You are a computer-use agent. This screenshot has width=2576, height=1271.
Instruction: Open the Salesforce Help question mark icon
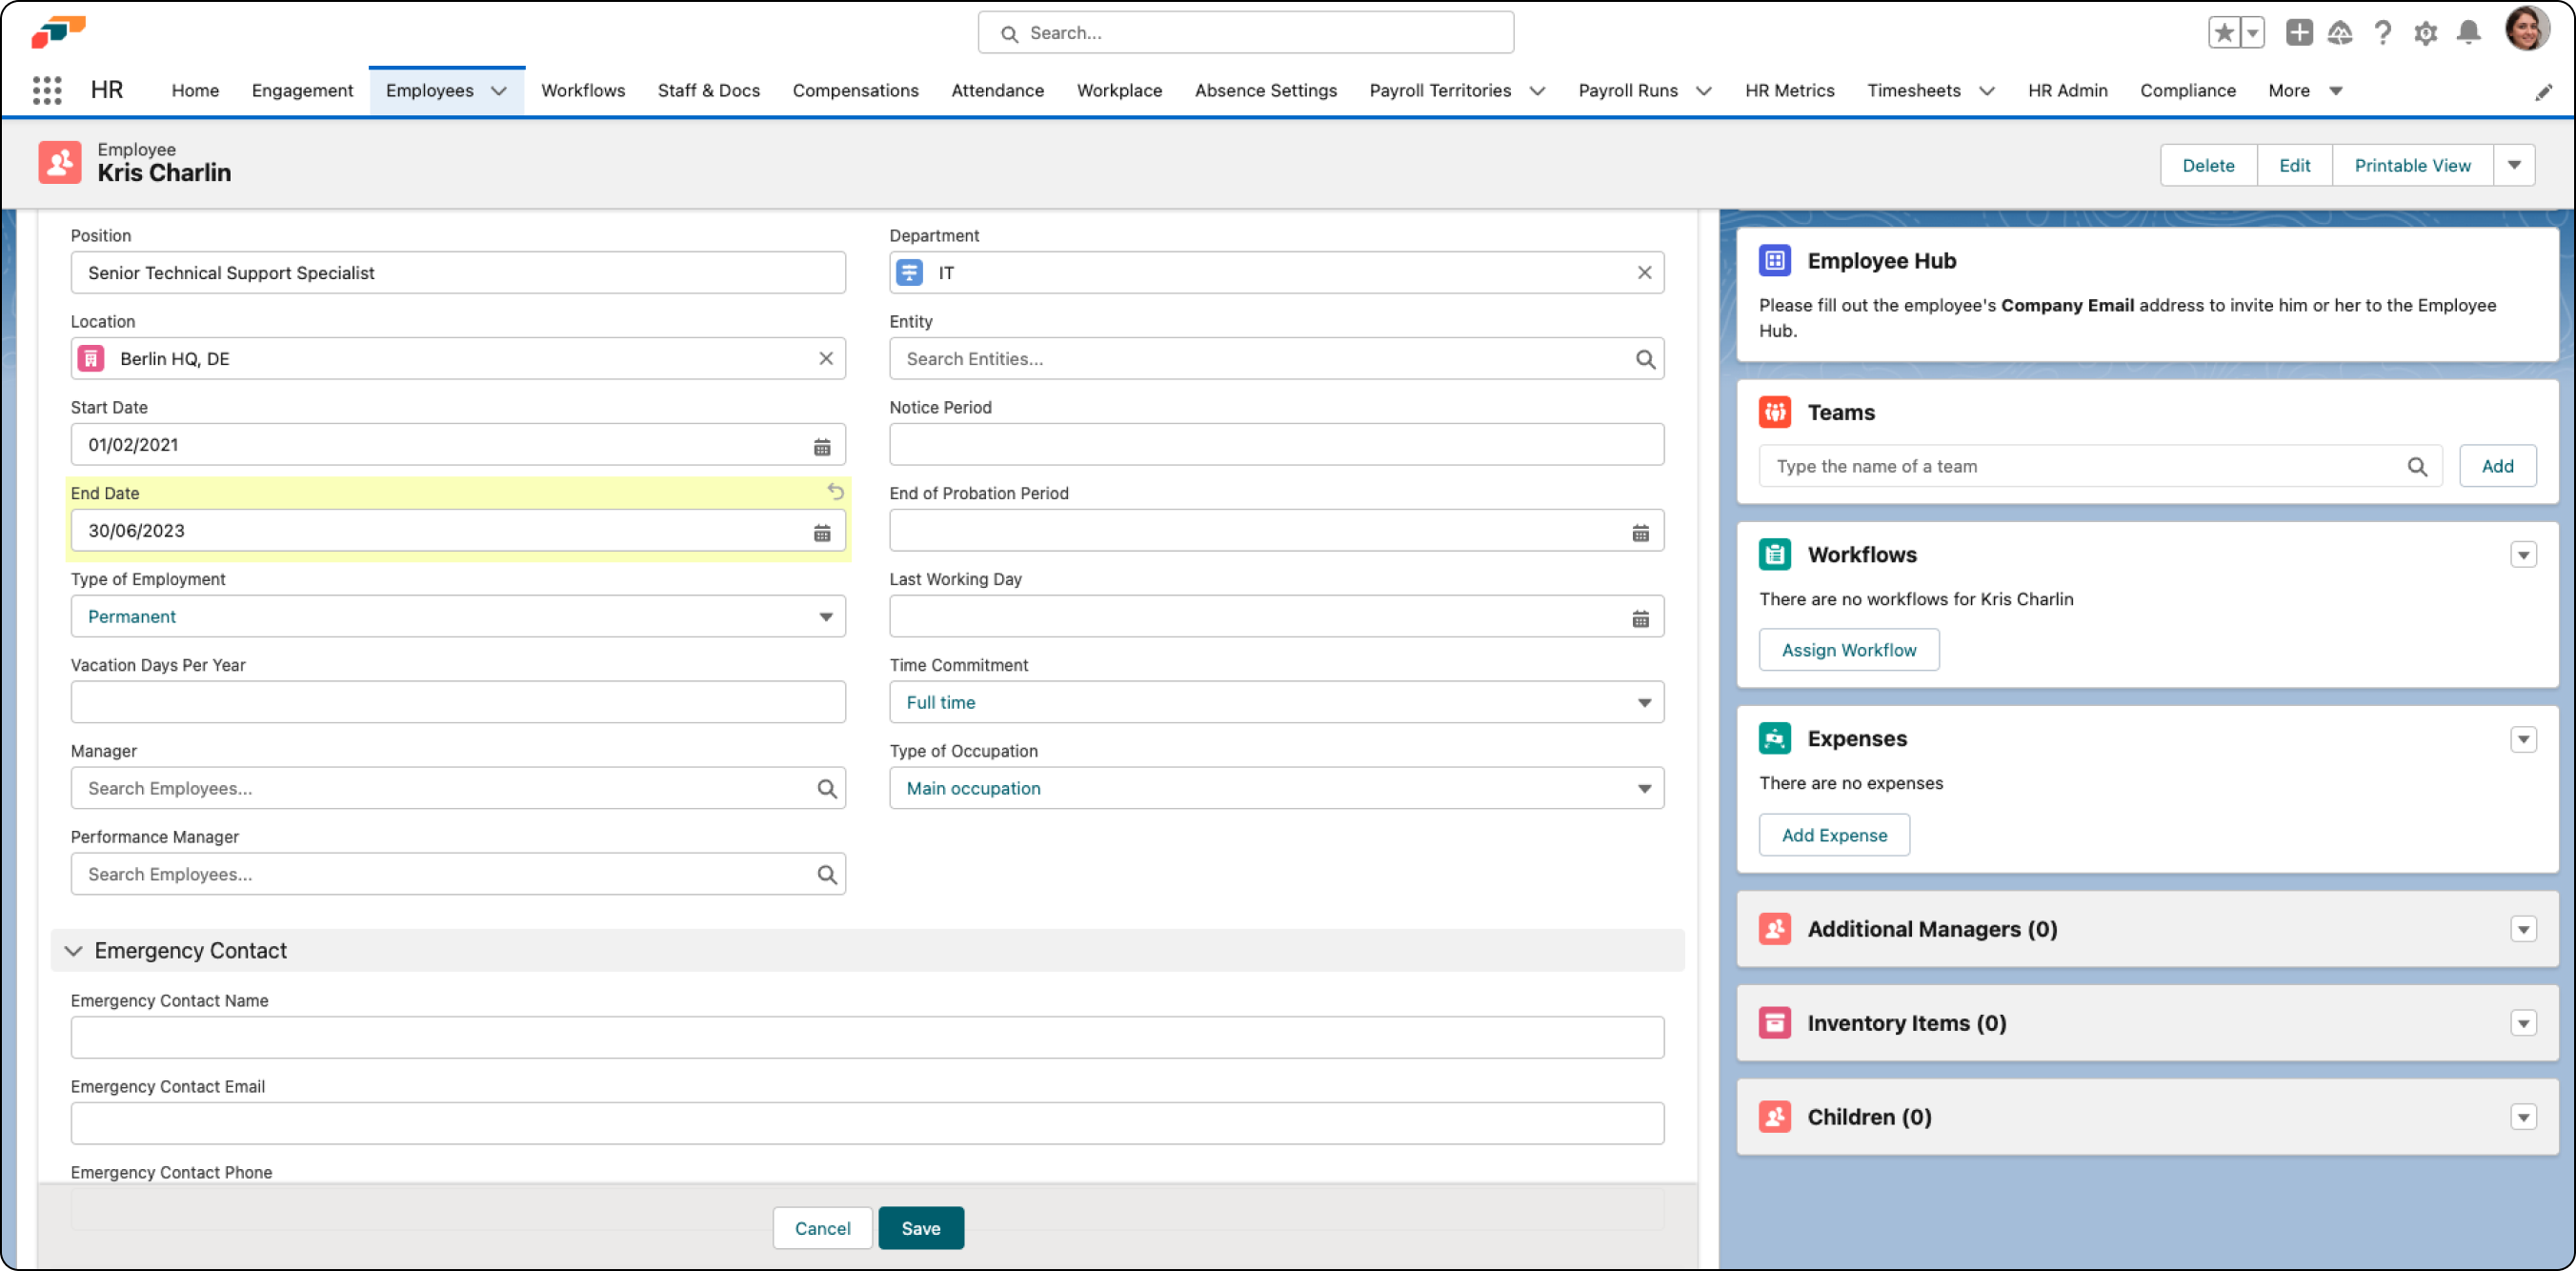(2383, 32)
